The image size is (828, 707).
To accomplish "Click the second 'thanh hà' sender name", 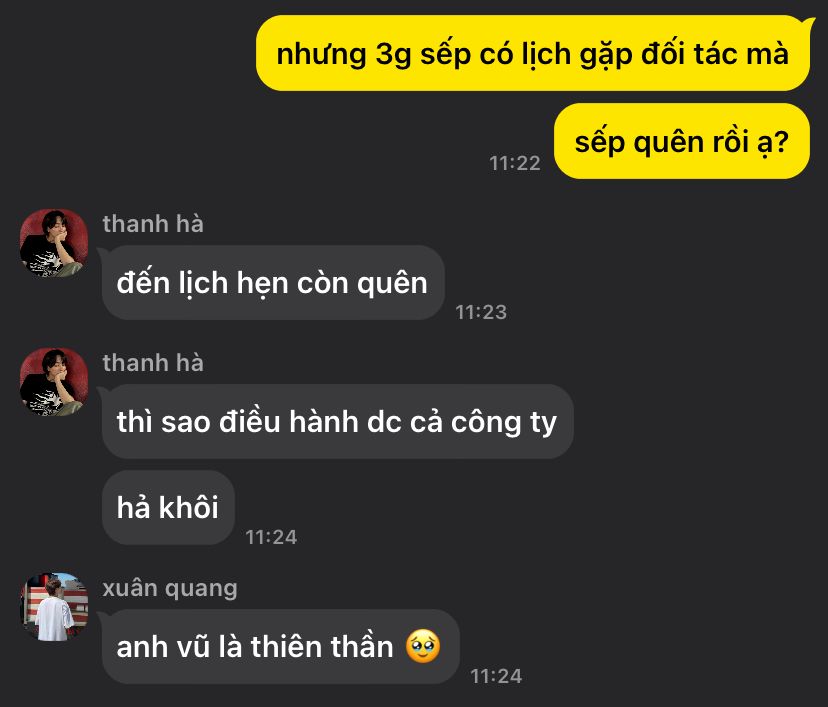I will point(153,363).
